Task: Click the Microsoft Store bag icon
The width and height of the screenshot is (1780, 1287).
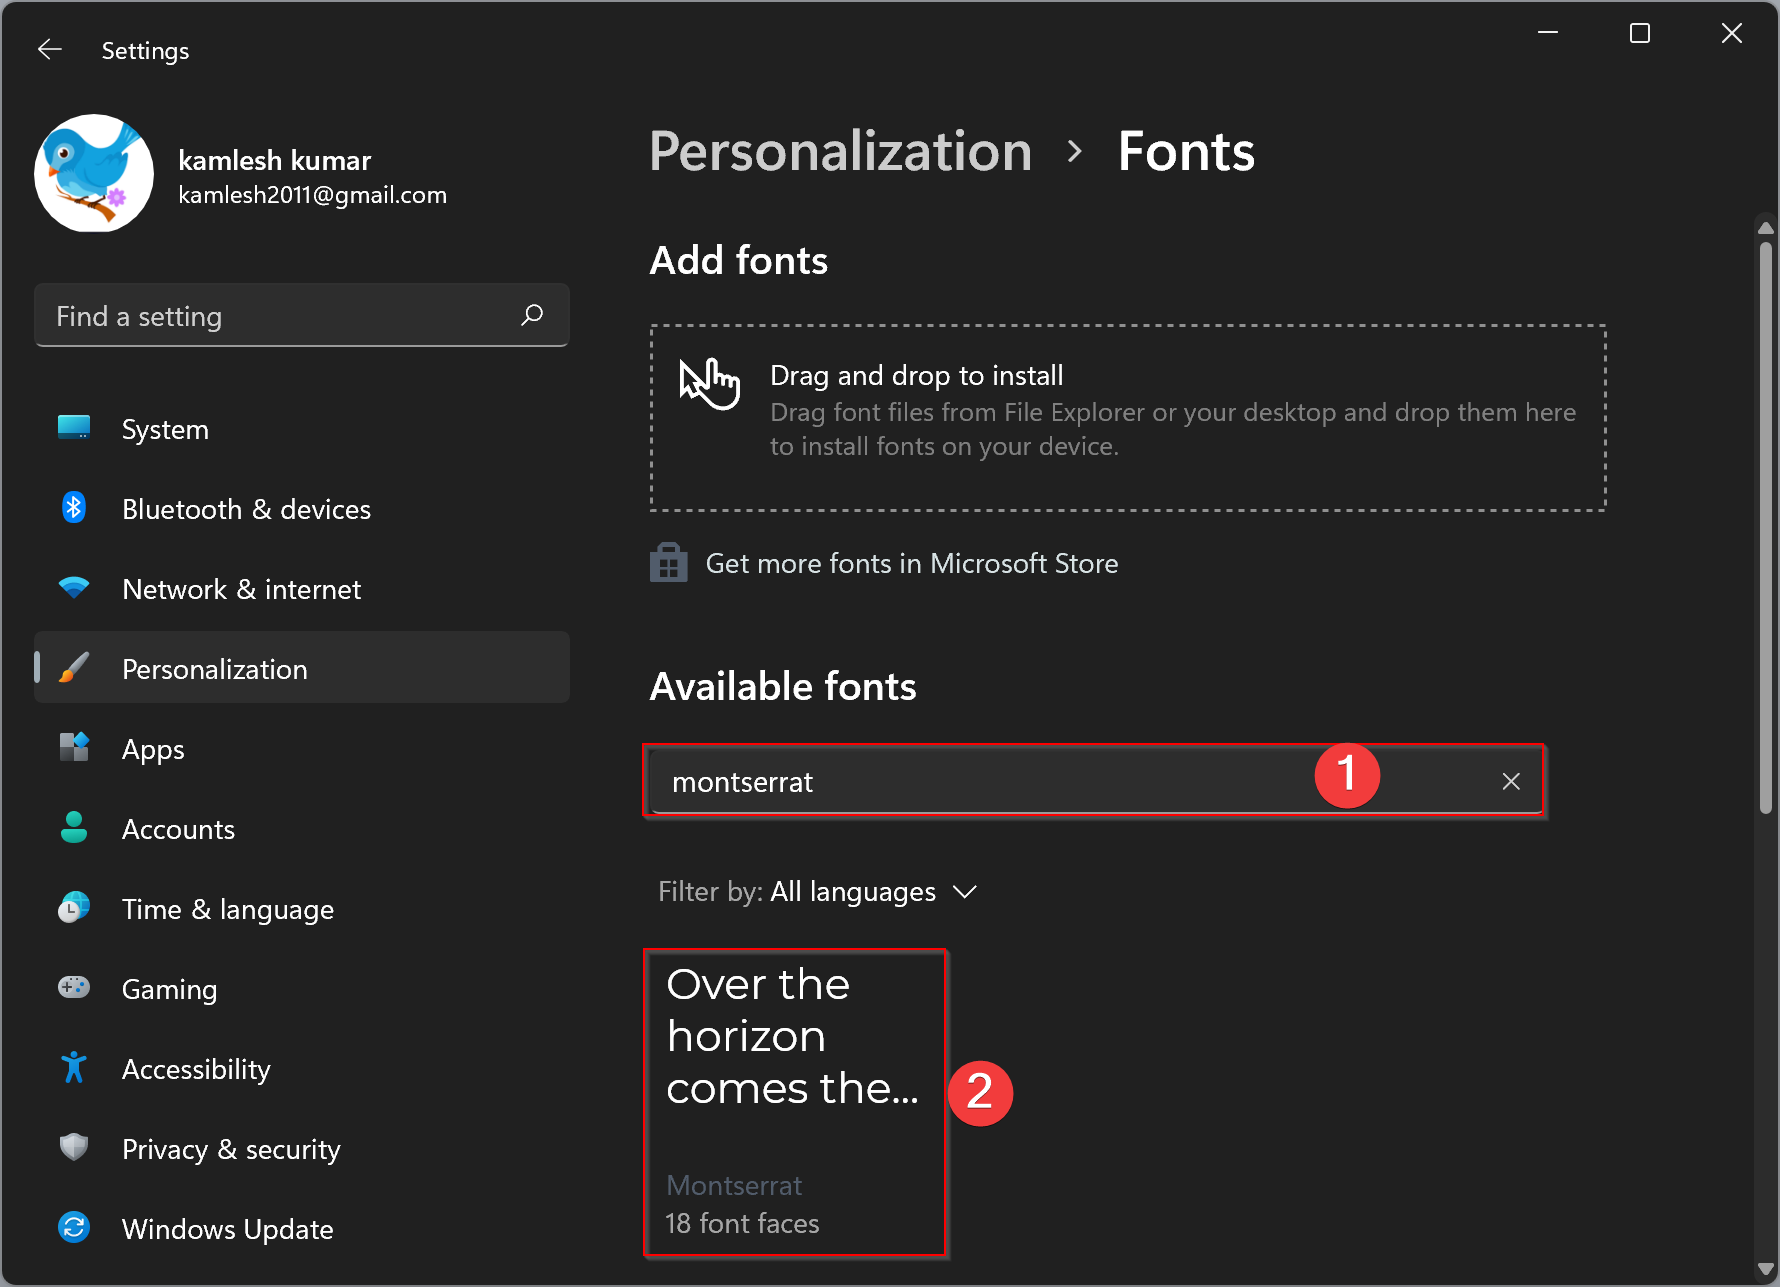Action: point(669,563)
